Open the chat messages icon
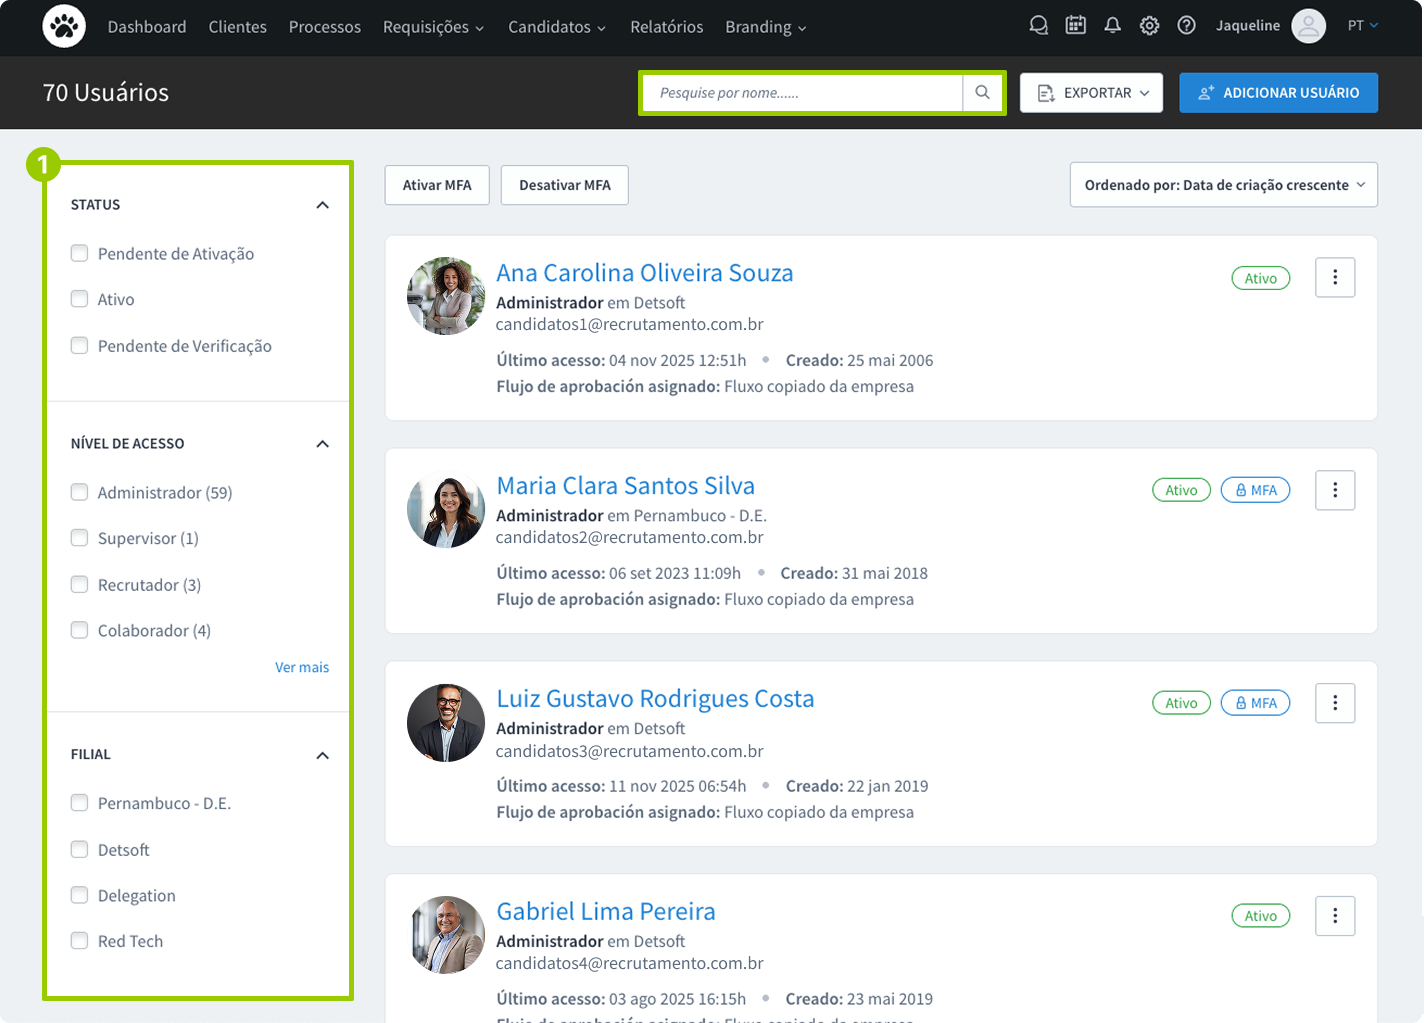This screenshot has height=1023, width=1424. pos(1038,26)
